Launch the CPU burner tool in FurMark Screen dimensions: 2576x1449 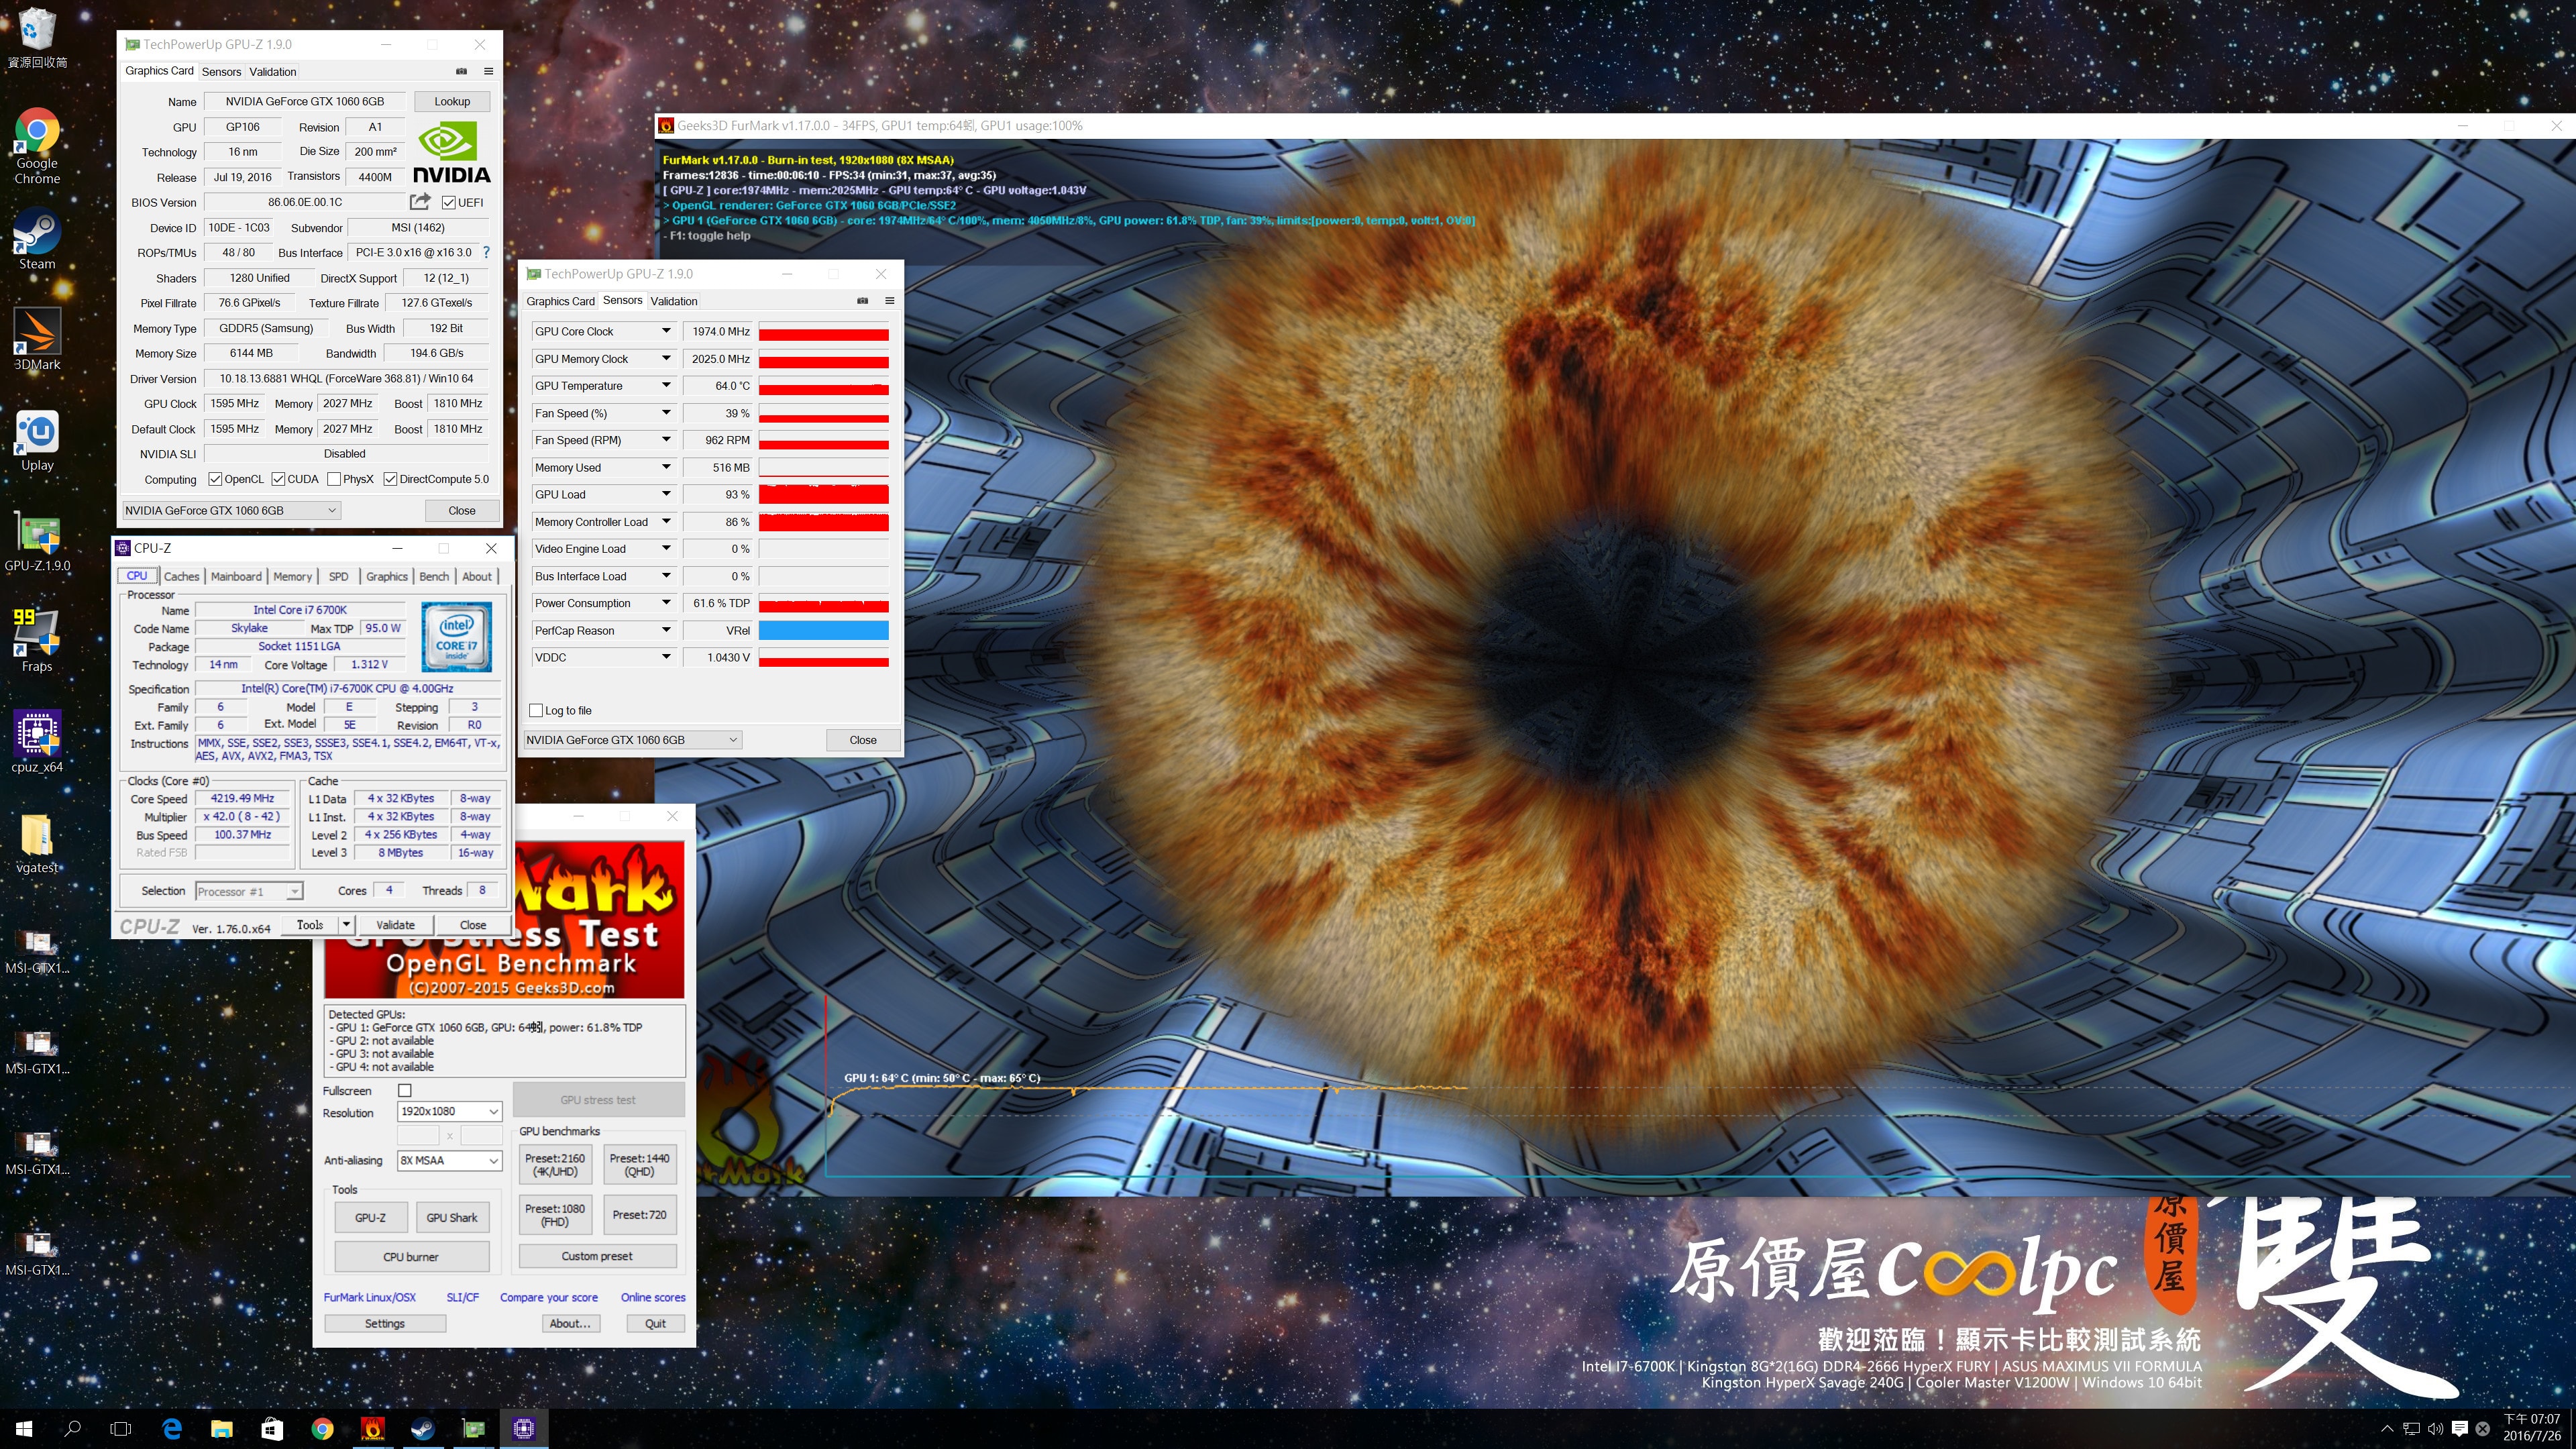(411, 1257)
